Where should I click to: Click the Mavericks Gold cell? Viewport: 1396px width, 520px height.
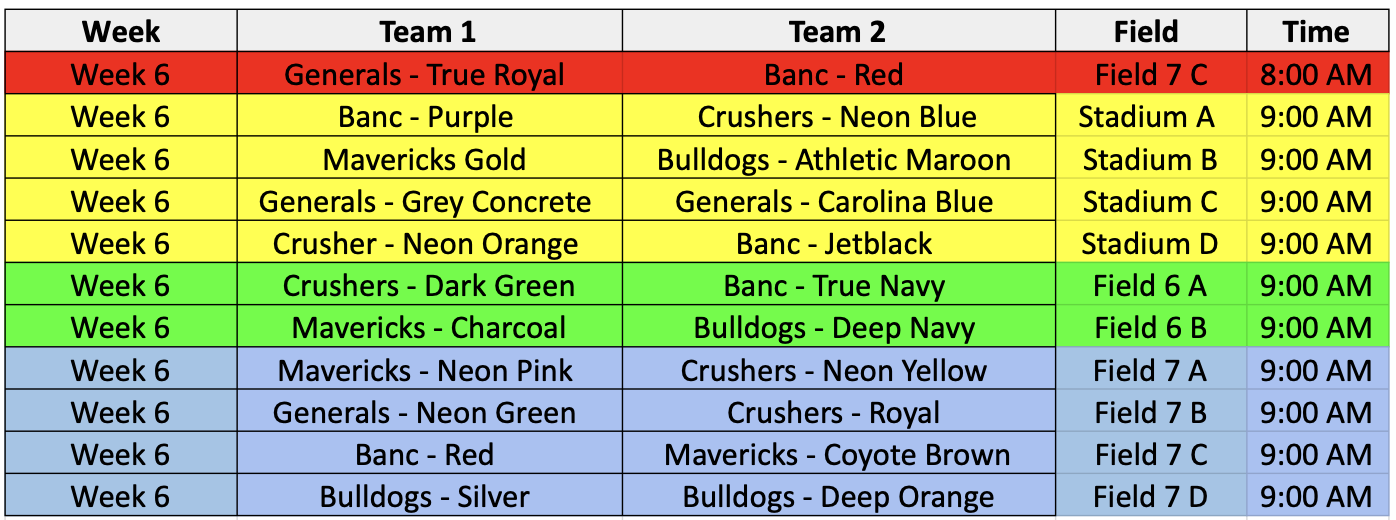pos(425,160)
